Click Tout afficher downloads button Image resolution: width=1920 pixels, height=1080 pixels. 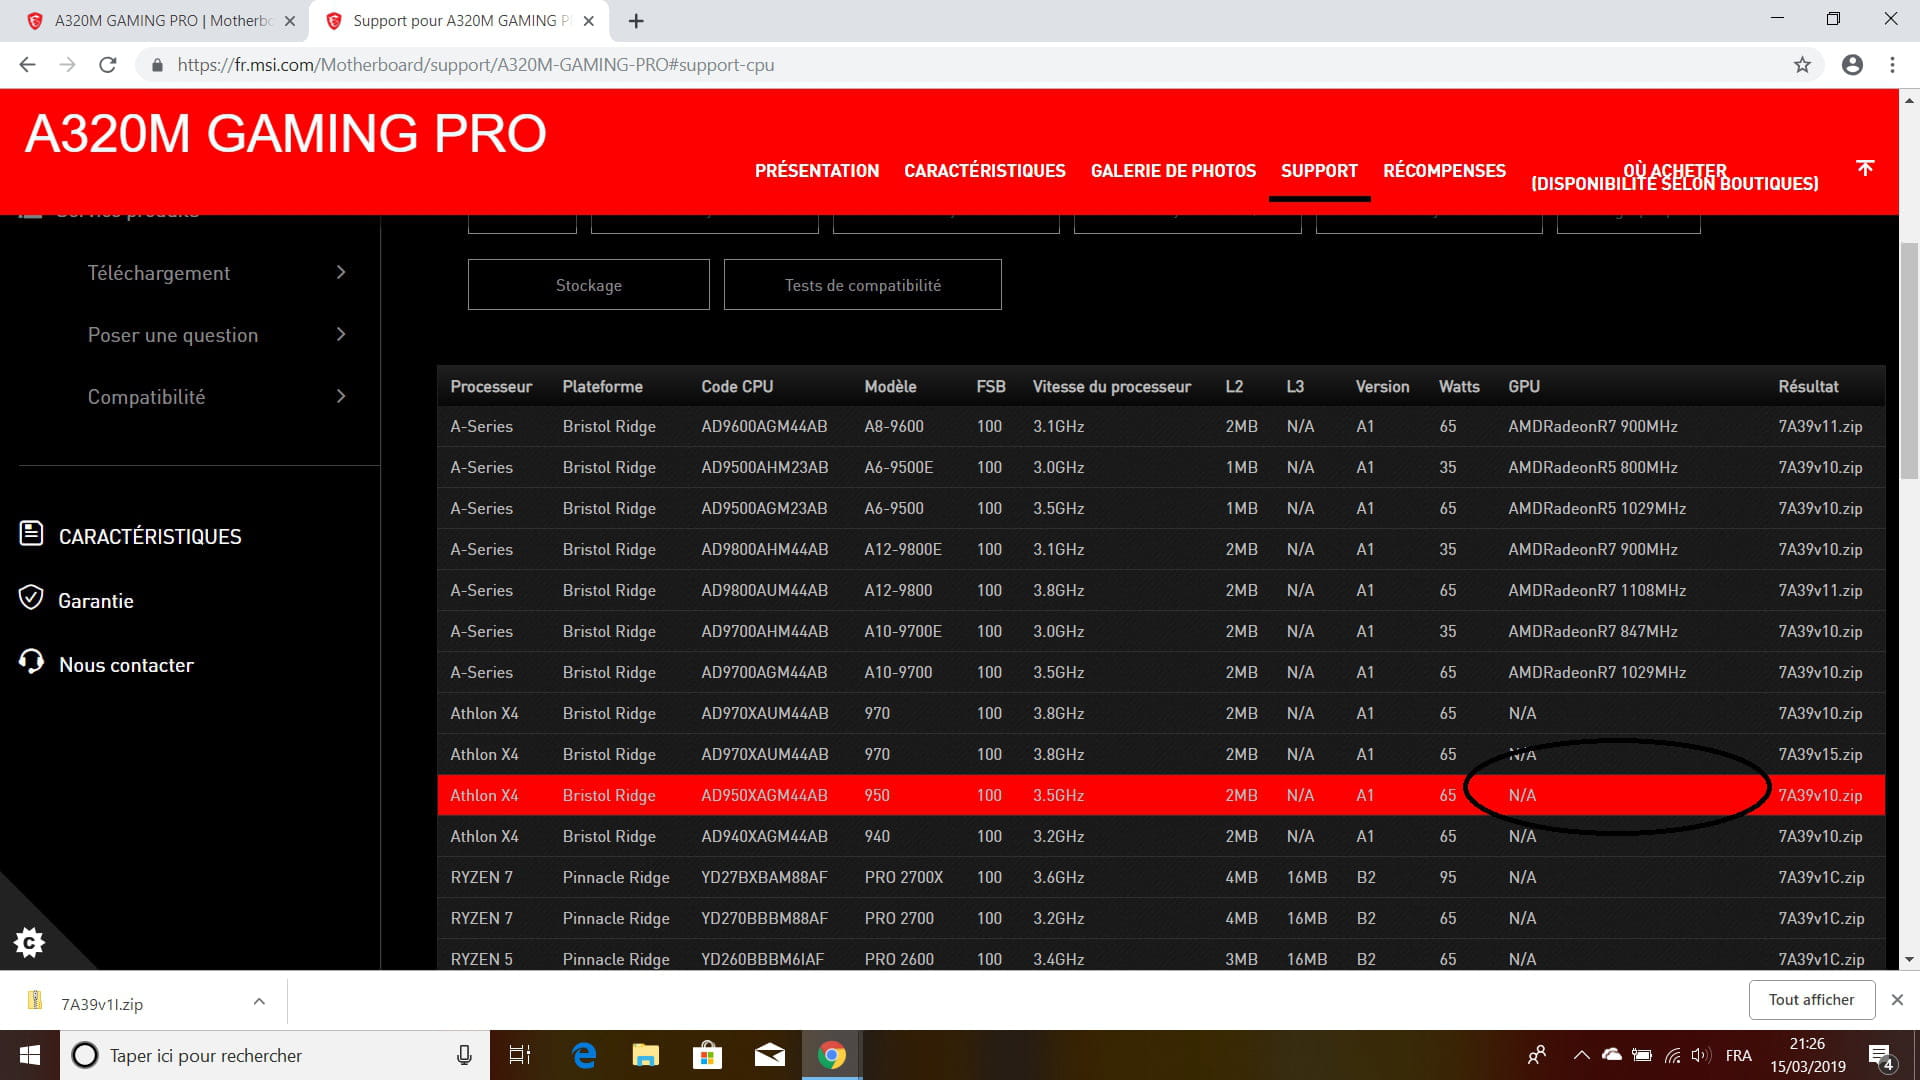[x=1811, y=1000]
